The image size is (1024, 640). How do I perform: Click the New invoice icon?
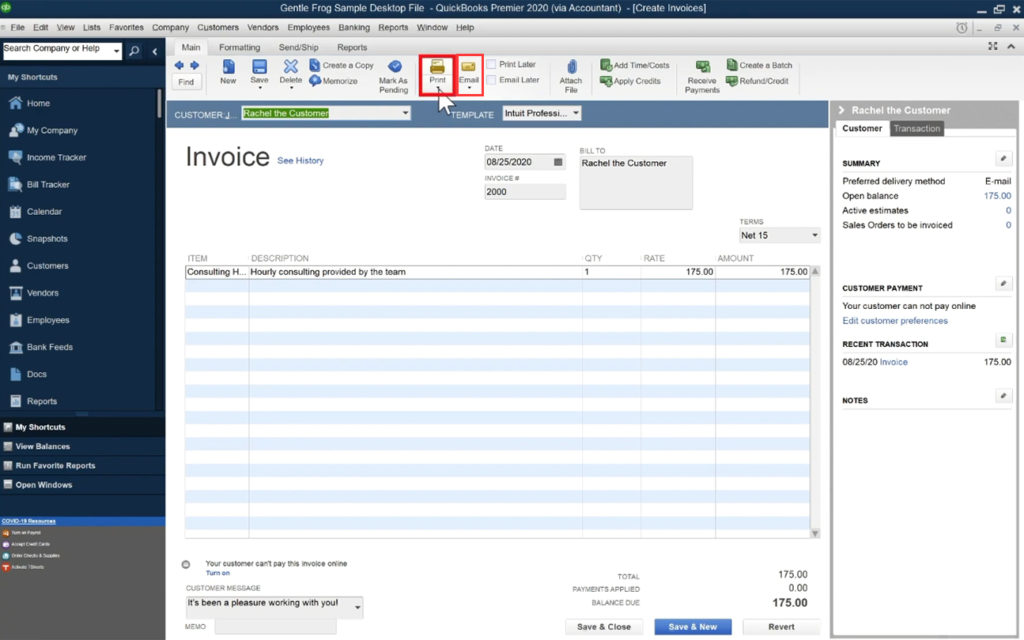click(228, 67)
